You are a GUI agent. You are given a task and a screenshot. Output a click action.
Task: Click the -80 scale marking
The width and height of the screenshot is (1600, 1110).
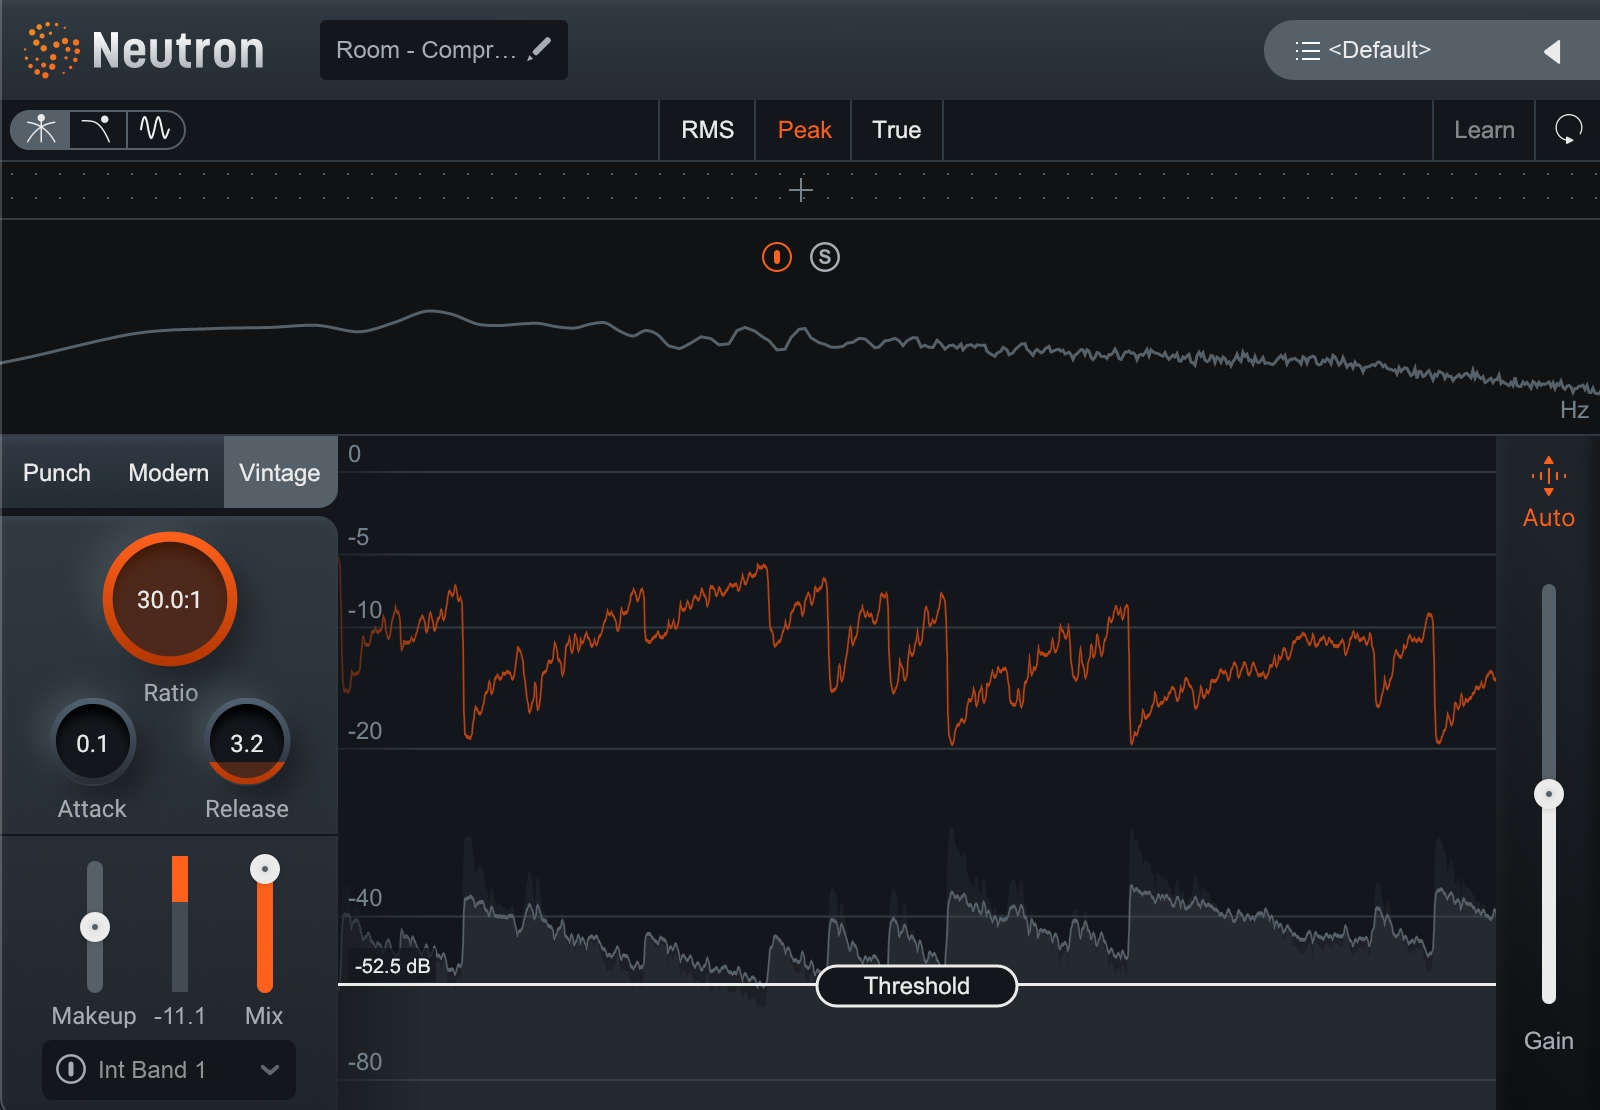pos(365,1062)
